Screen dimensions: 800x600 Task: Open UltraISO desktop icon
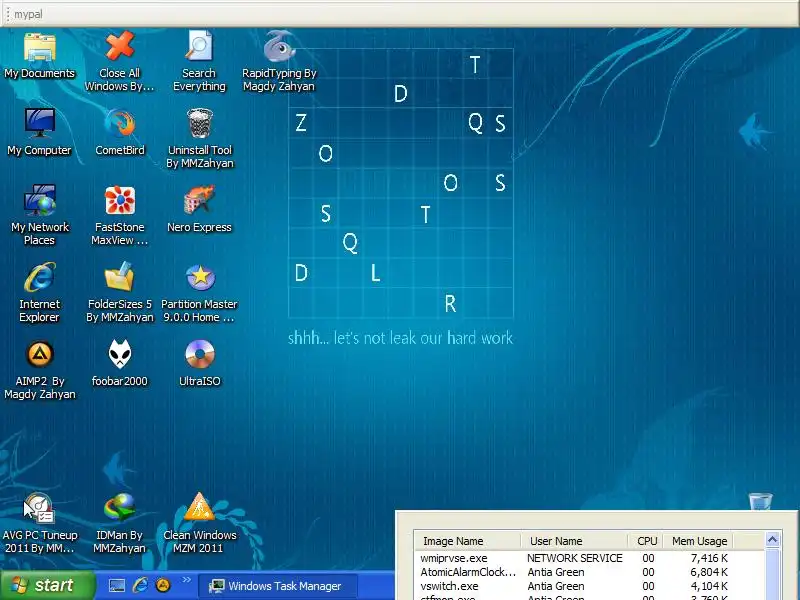click(199, 363)
